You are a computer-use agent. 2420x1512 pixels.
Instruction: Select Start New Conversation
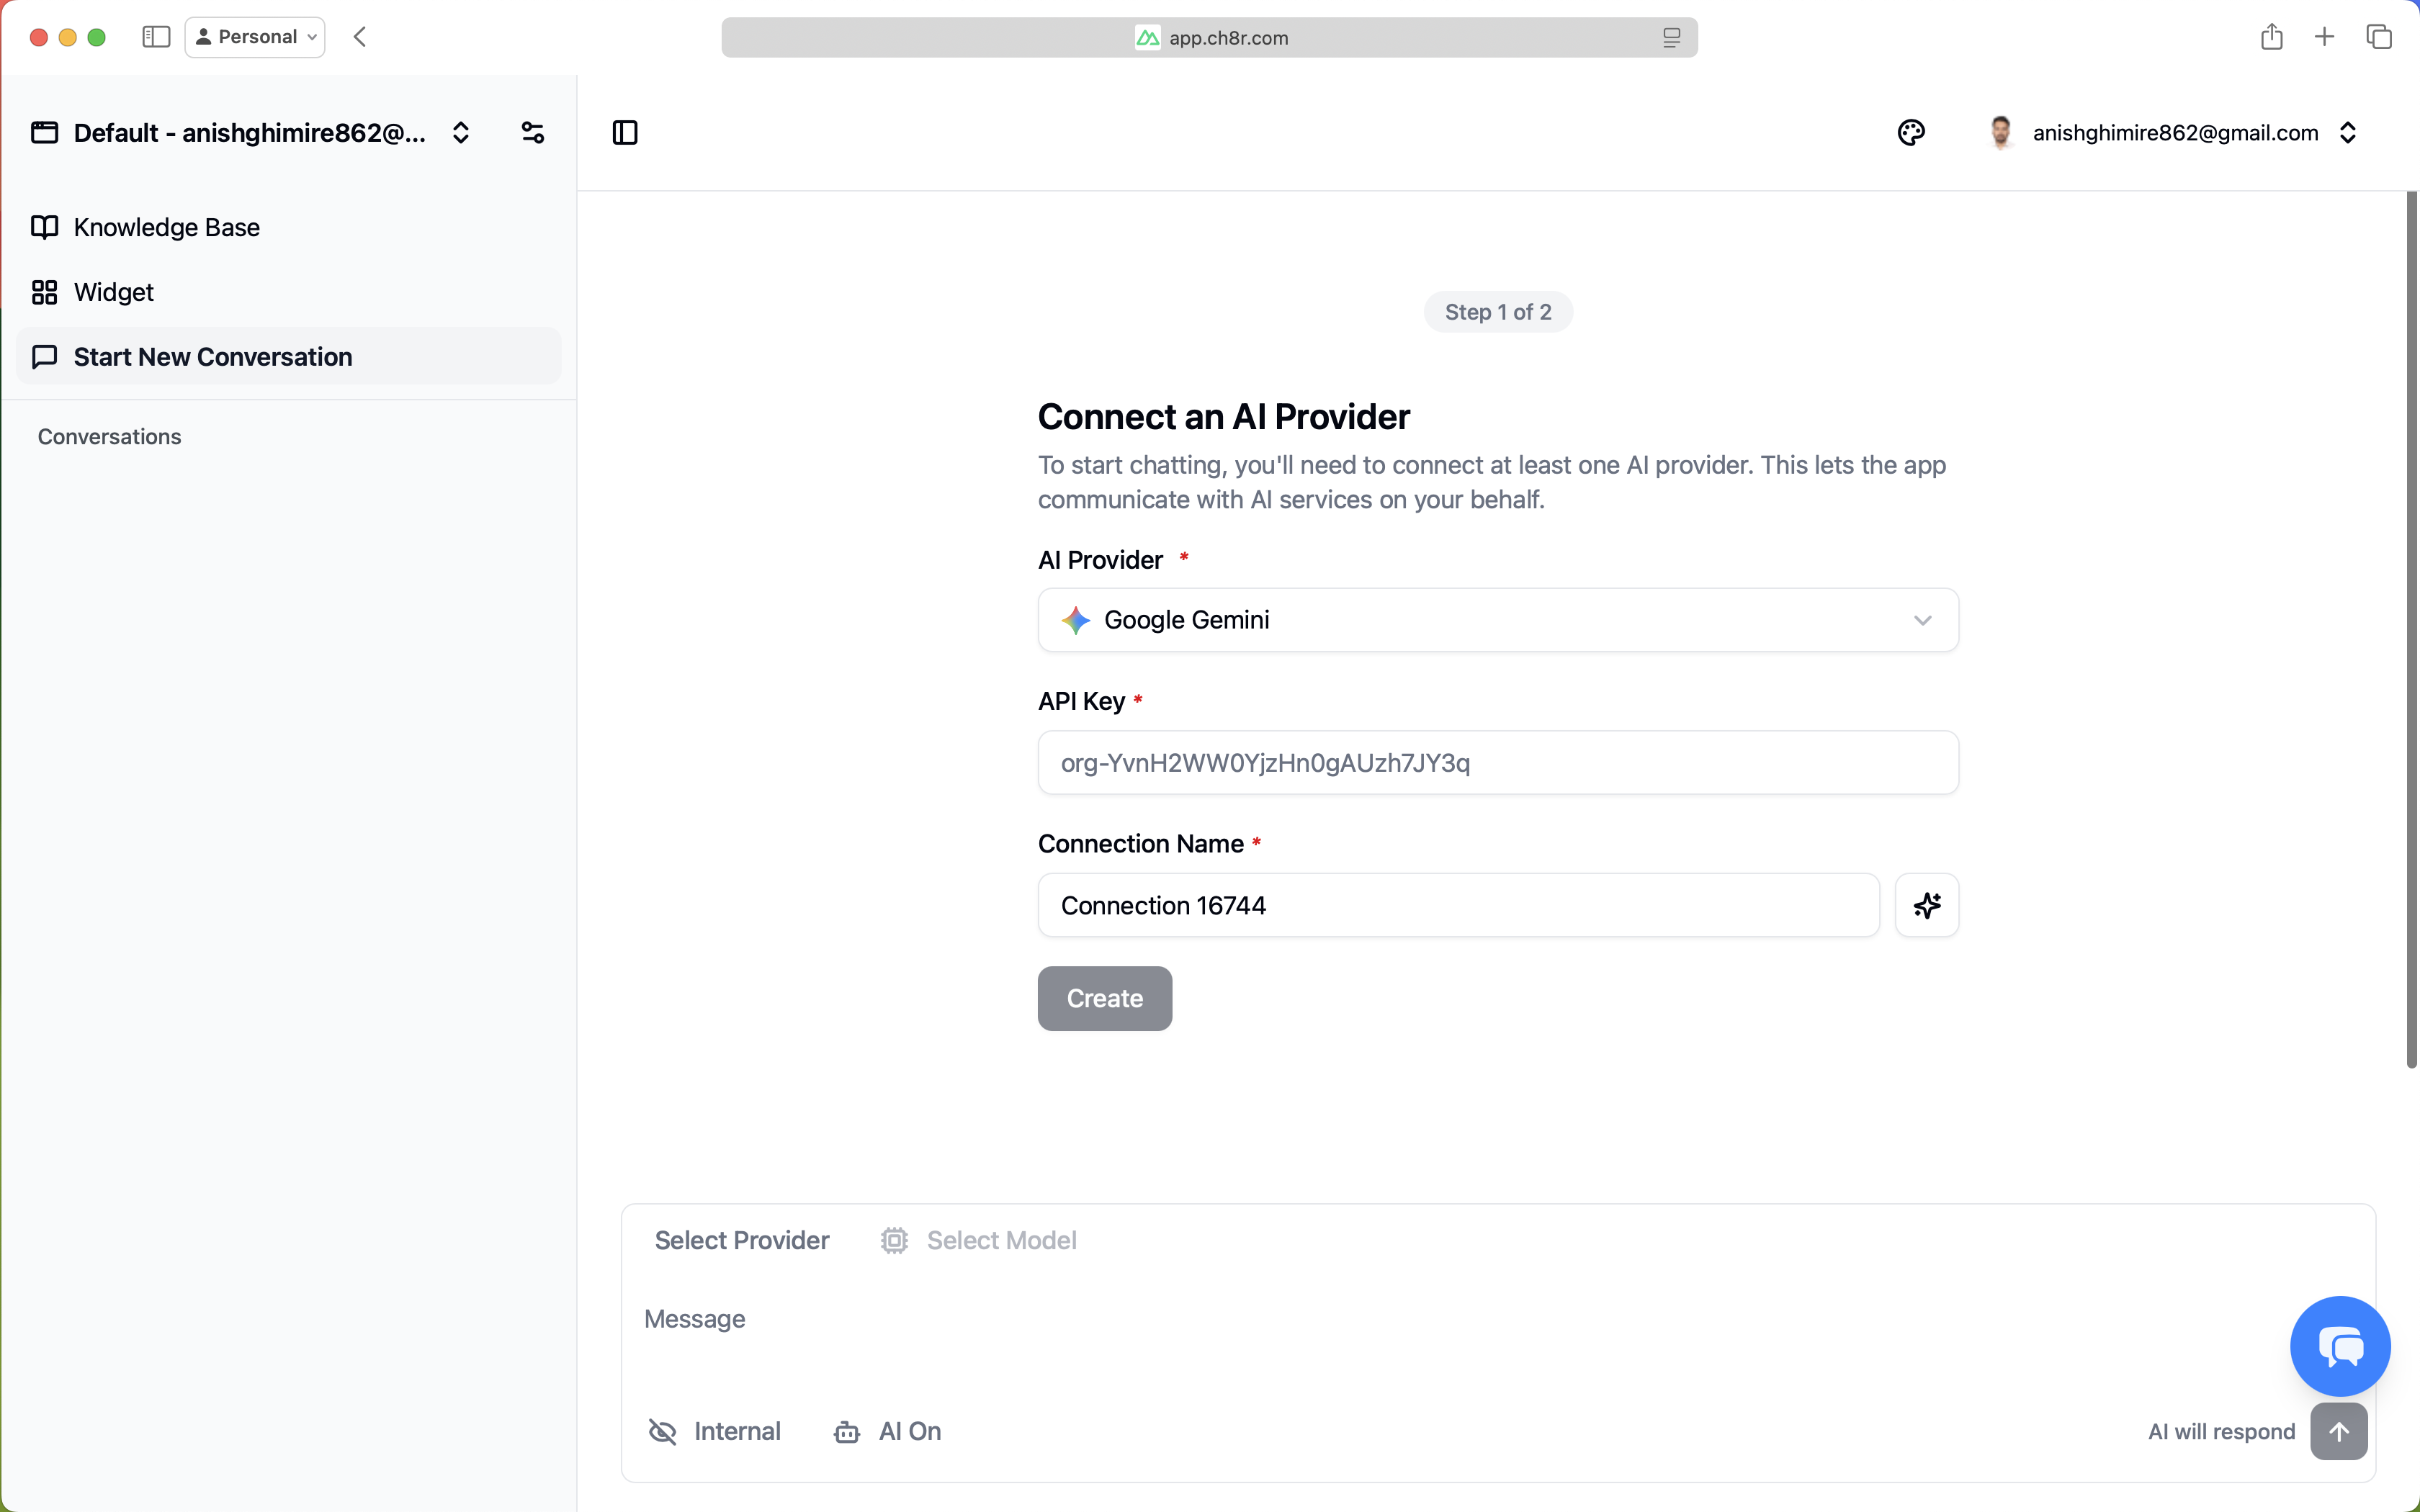point(213,356)
